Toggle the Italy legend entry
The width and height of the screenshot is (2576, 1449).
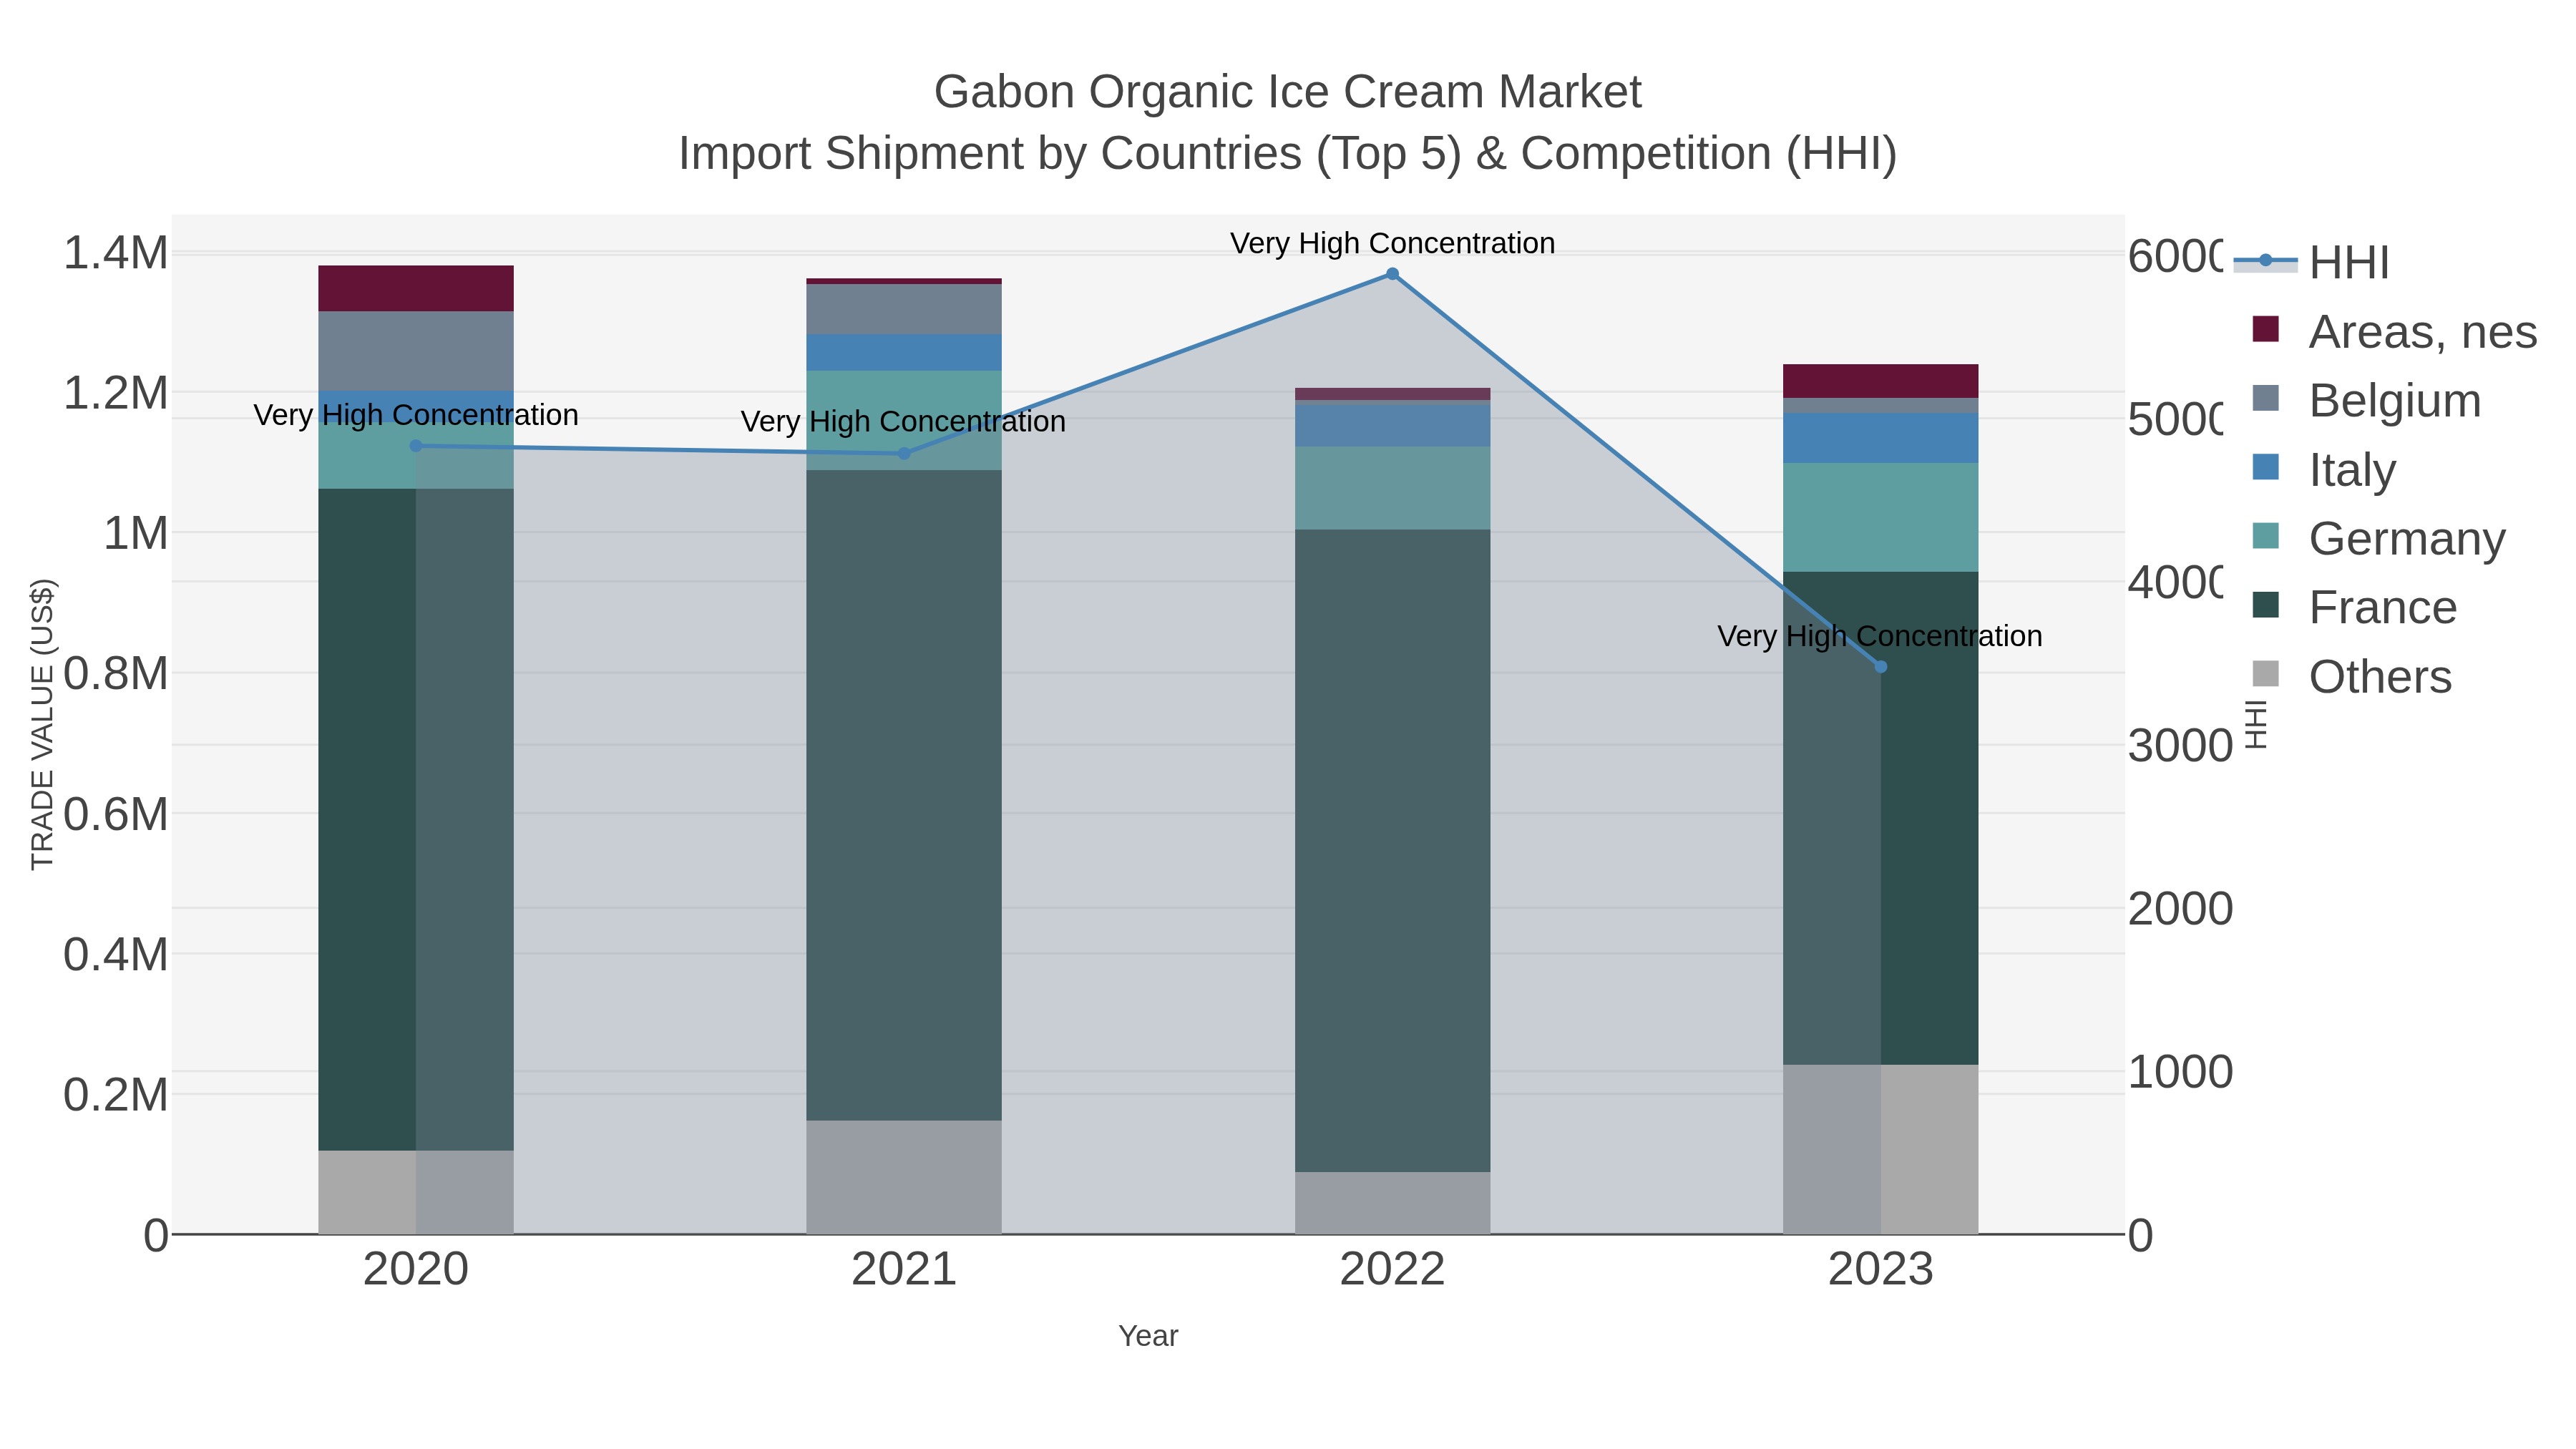click(x=2324, y=469)
